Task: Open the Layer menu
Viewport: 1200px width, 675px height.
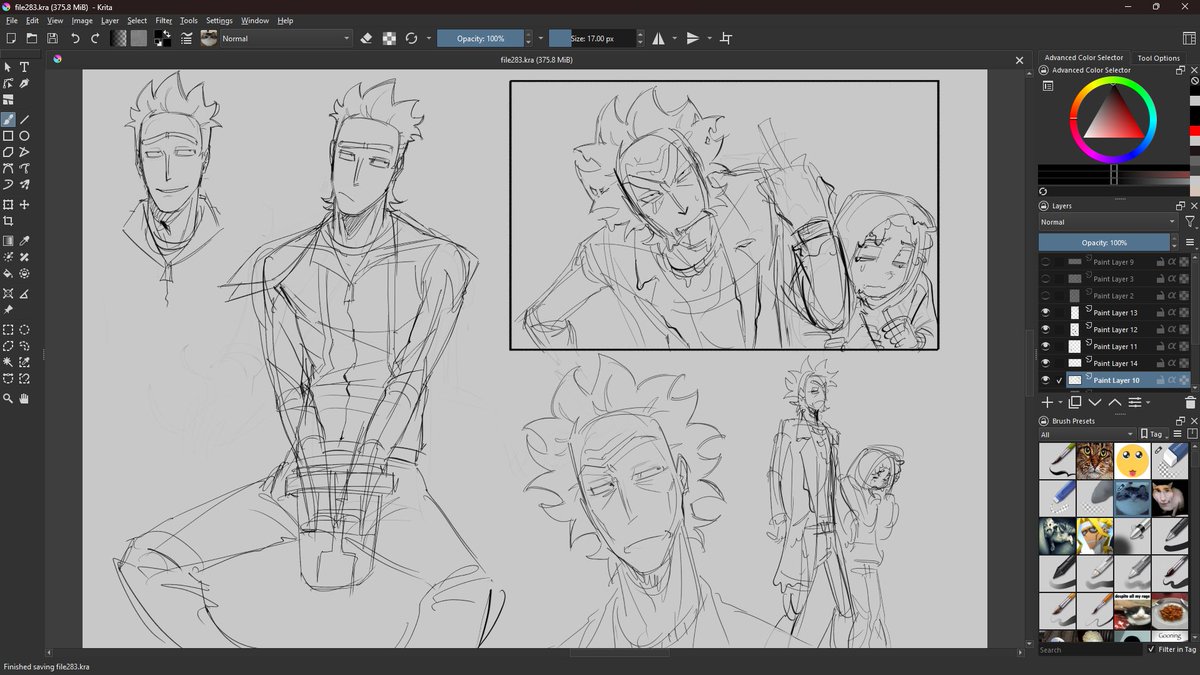Action: pyautogui.click(x=109, y=20)
